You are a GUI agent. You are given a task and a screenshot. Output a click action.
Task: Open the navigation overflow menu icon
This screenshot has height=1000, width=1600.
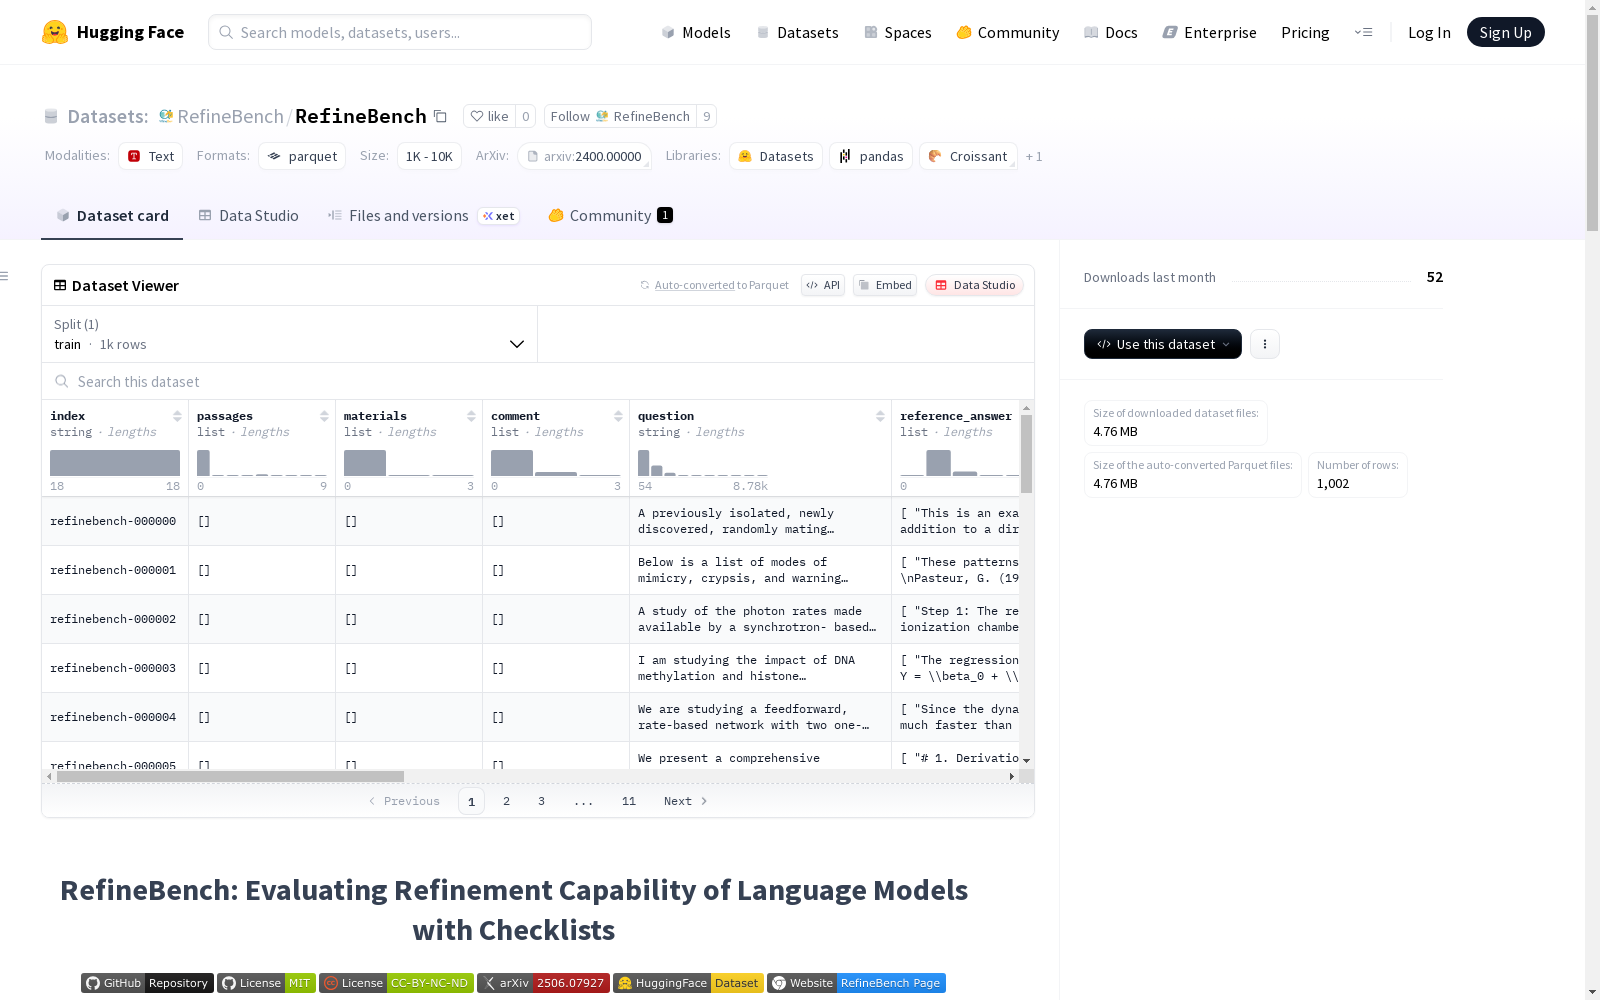point(1363,32)
